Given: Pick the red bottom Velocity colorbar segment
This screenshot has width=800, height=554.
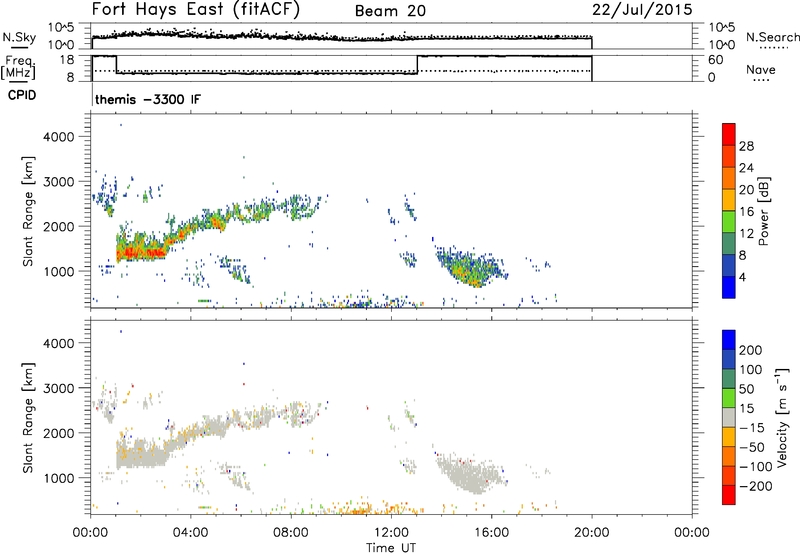Looking at the screenshot, I should [x=729, y=495].
